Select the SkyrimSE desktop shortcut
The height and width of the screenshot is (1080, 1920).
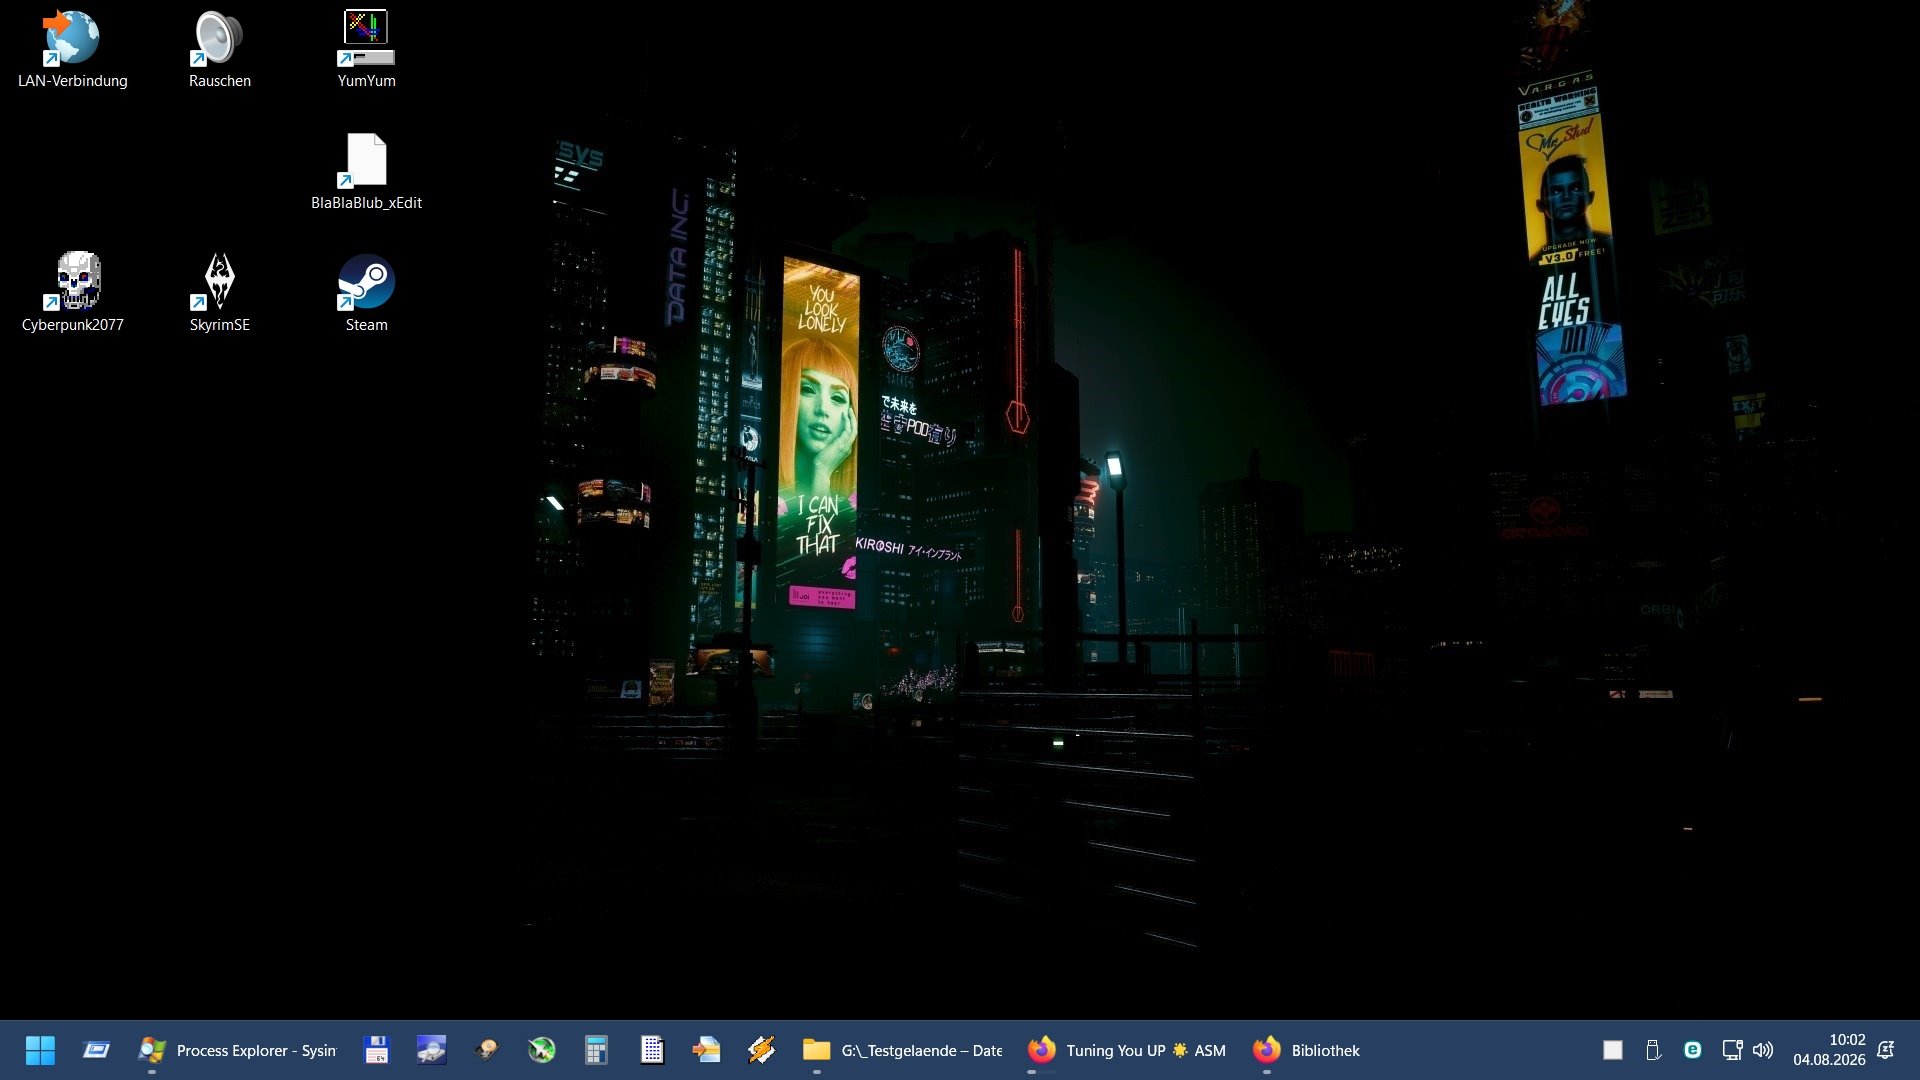point(219,293)
